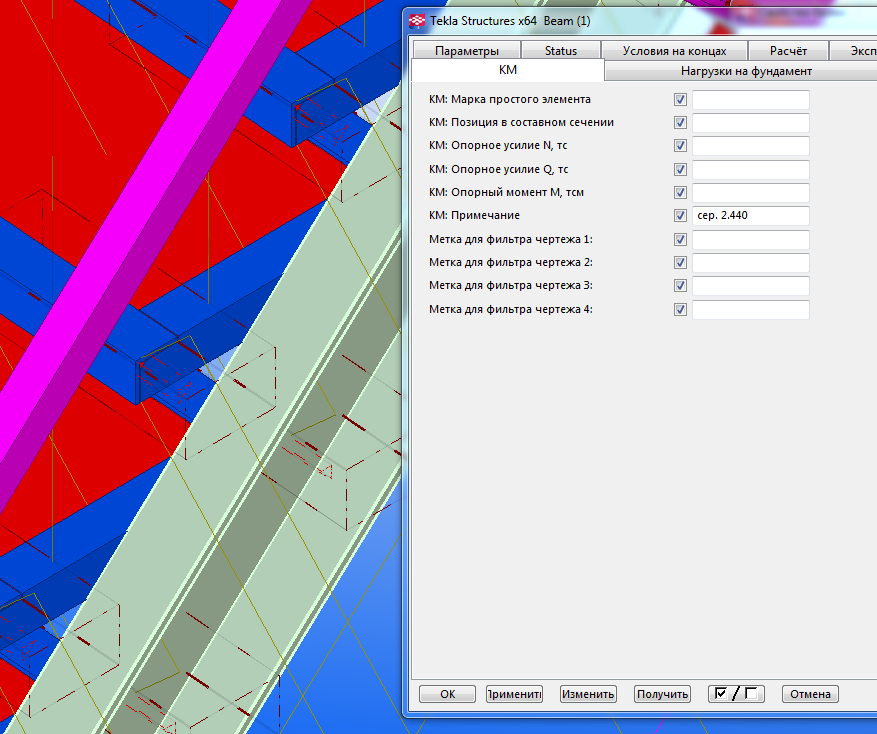
Task: Select the КМ tab
Action: (x=507, y=71)
